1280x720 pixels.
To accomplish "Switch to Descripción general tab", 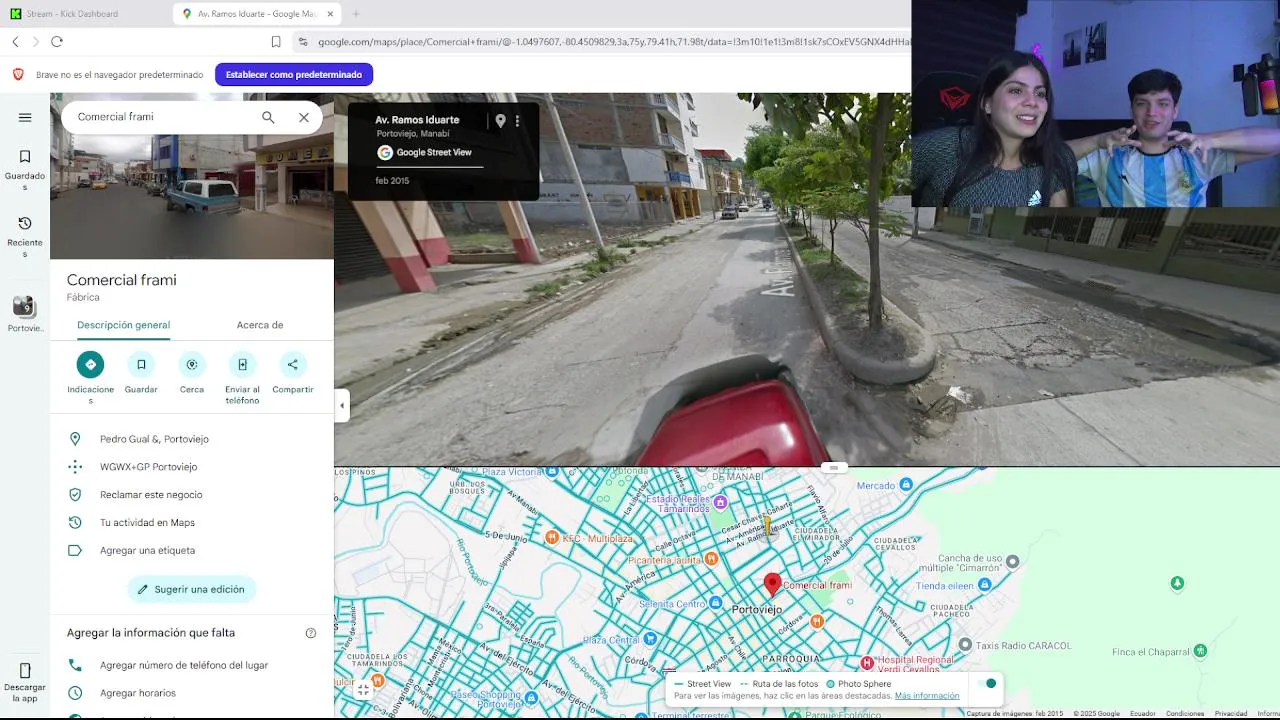I will coord(123,325).
